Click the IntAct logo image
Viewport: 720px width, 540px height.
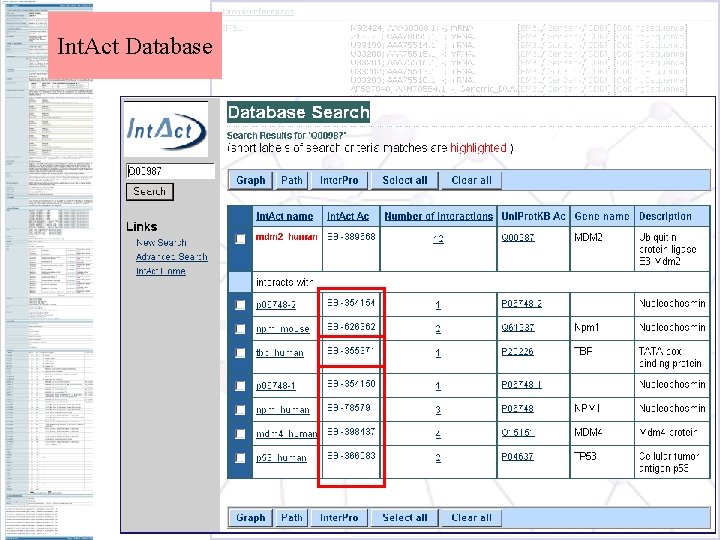tap(166, 129)
